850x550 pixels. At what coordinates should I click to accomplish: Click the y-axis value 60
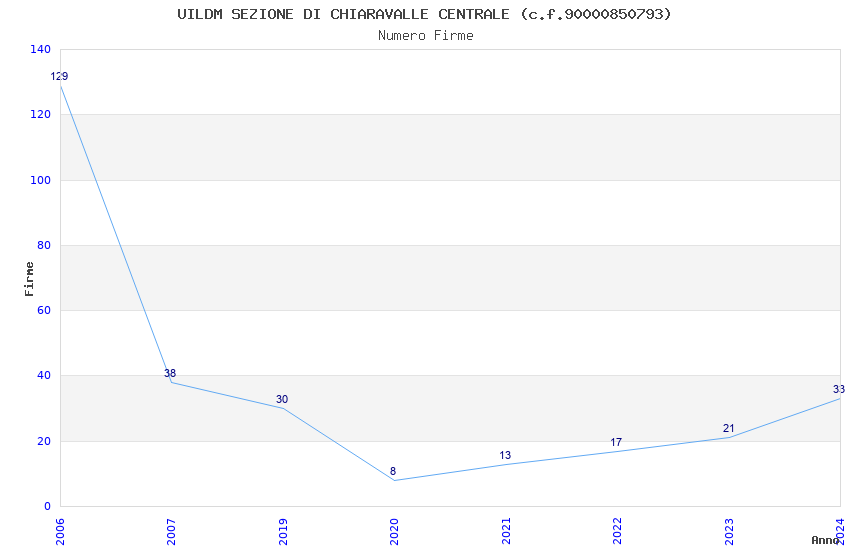[44, 310]
